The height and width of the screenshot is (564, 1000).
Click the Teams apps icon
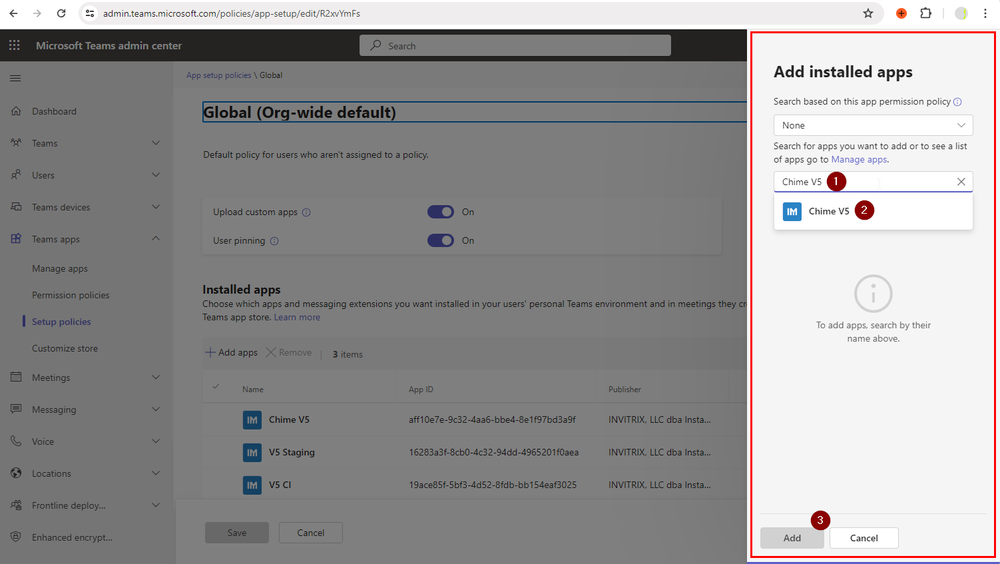pyautogui.click(x=16, y=239)
